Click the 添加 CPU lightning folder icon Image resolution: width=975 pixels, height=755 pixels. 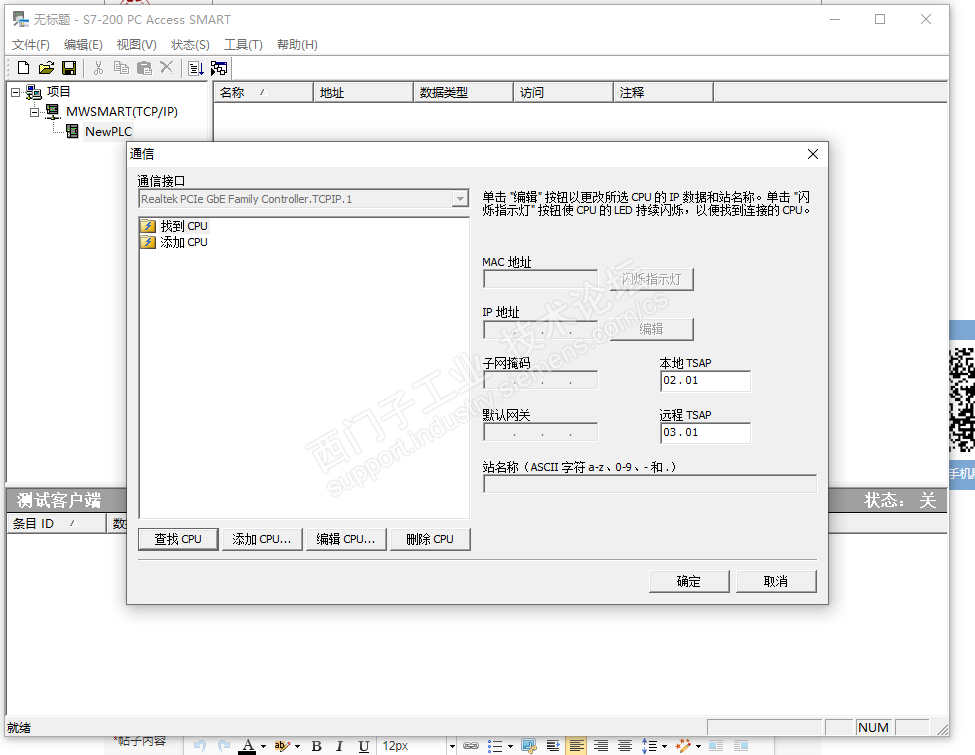[148, 242]
